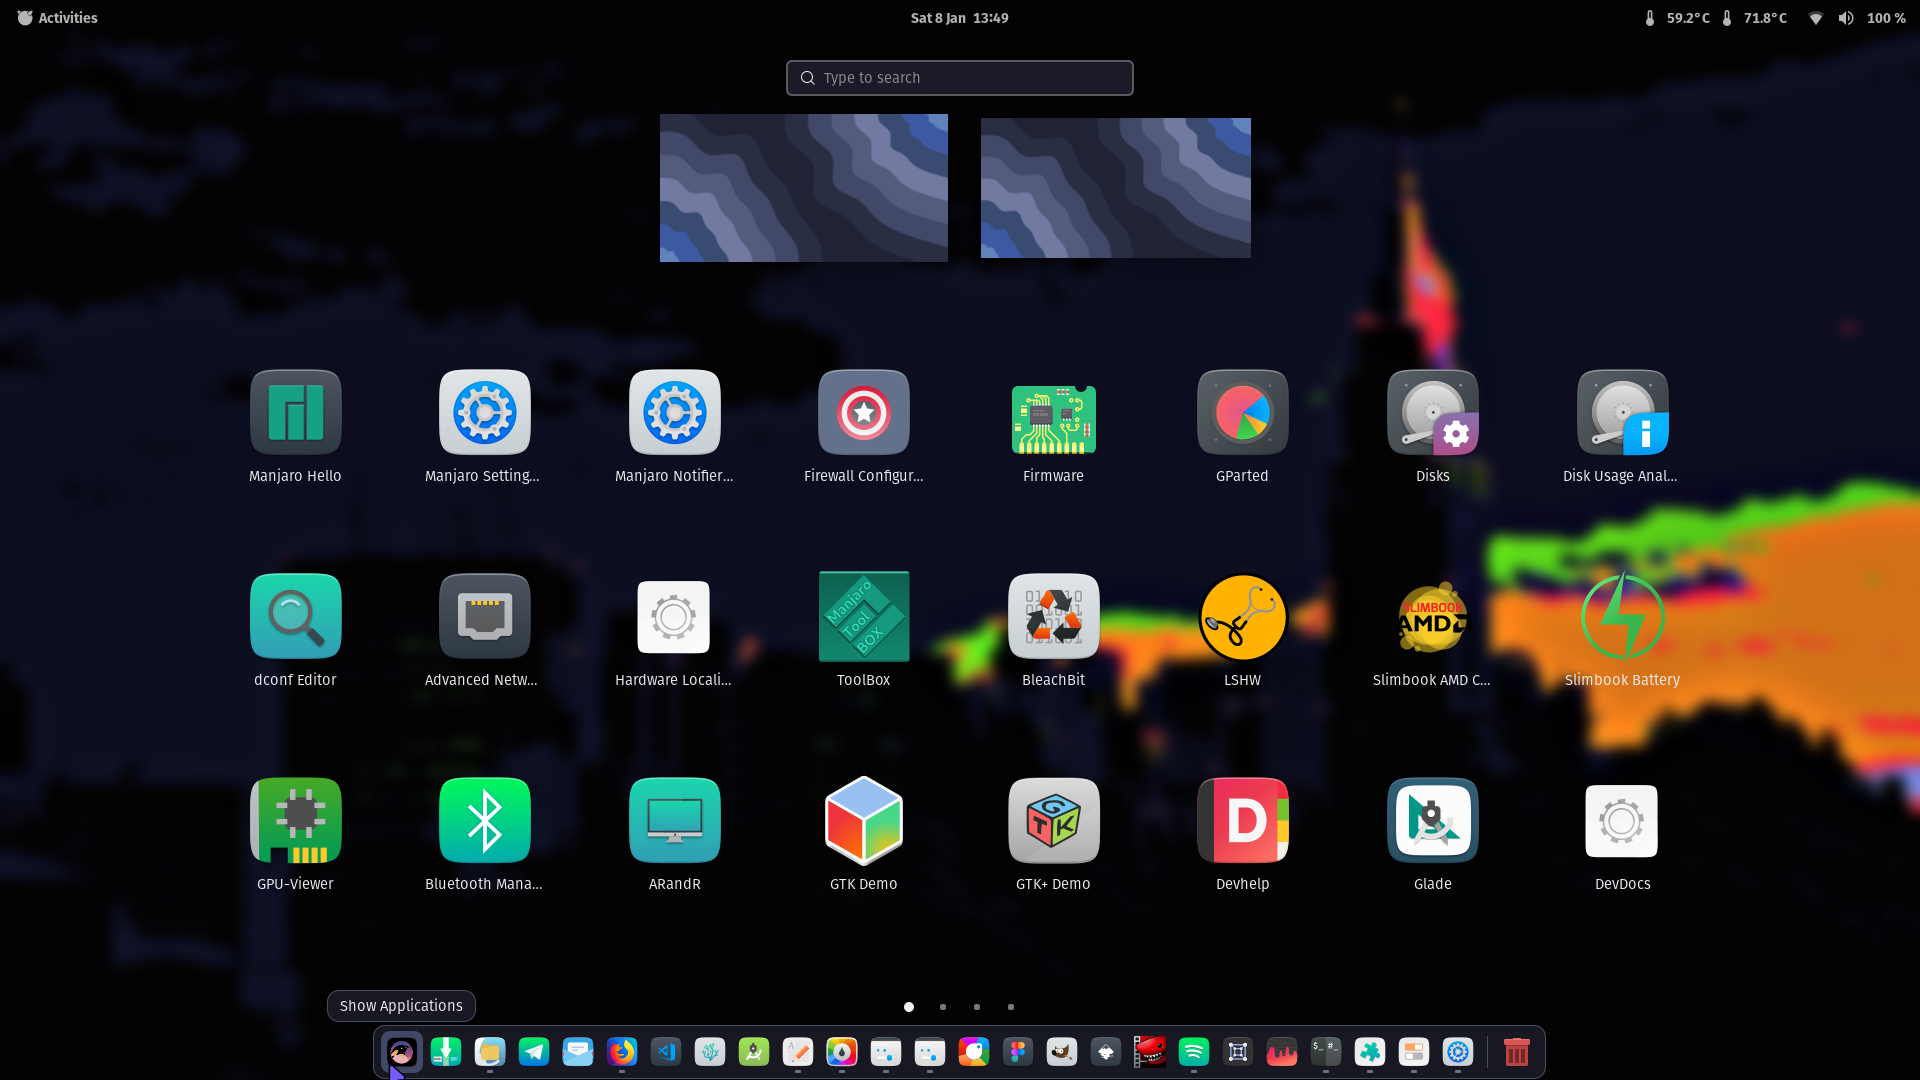Click the 71.8°C temperature indicator
This screenshot has width=1920, height=1080.
point(1754,18)
